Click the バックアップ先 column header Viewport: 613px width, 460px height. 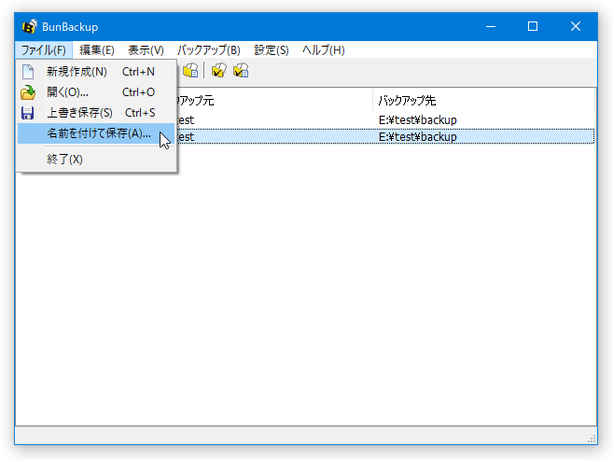click(484, 101)
